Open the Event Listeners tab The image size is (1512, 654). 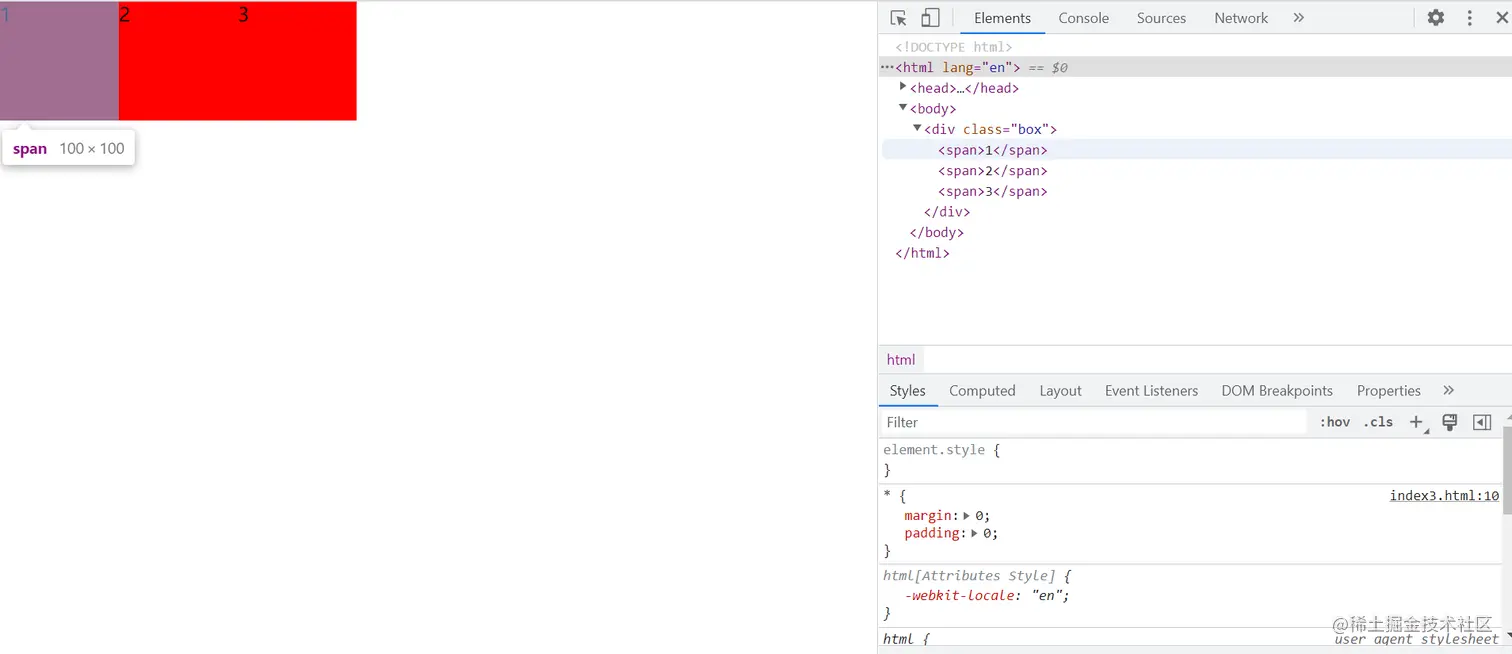click(x=1151, y=391)
